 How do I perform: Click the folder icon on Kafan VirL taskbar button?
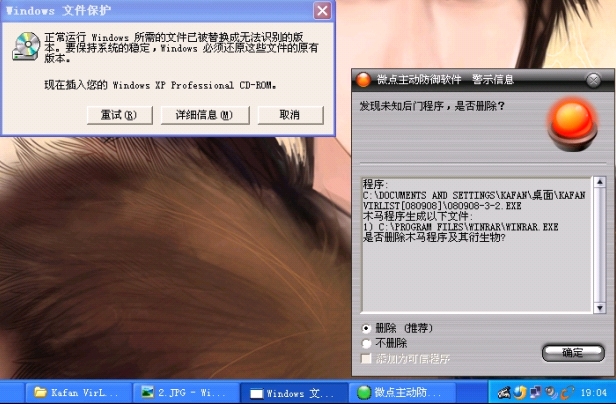(x=40, y=392)
